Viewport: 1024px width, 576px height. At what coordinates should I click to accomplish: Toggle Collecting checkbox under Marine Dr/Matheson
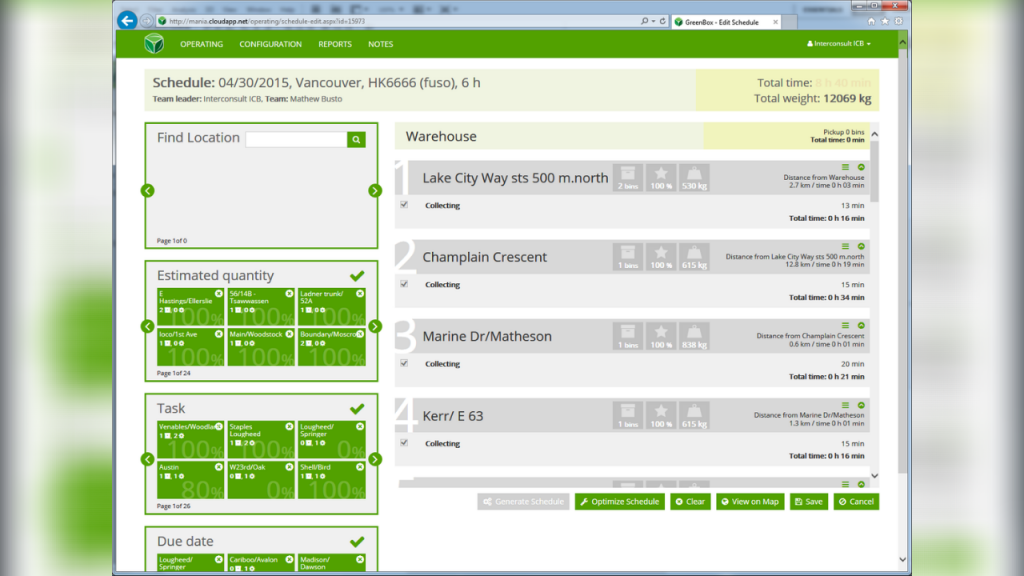[x=404, y=362]
